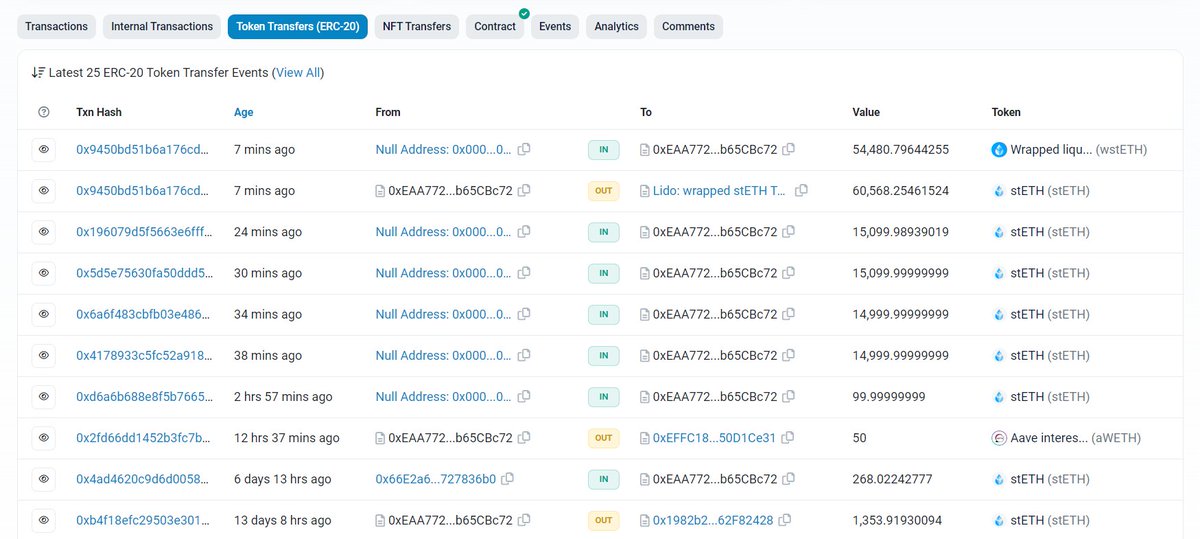
Task: Open the 0x66E2a6...727836b0 address link
Action: pos(436,479)
